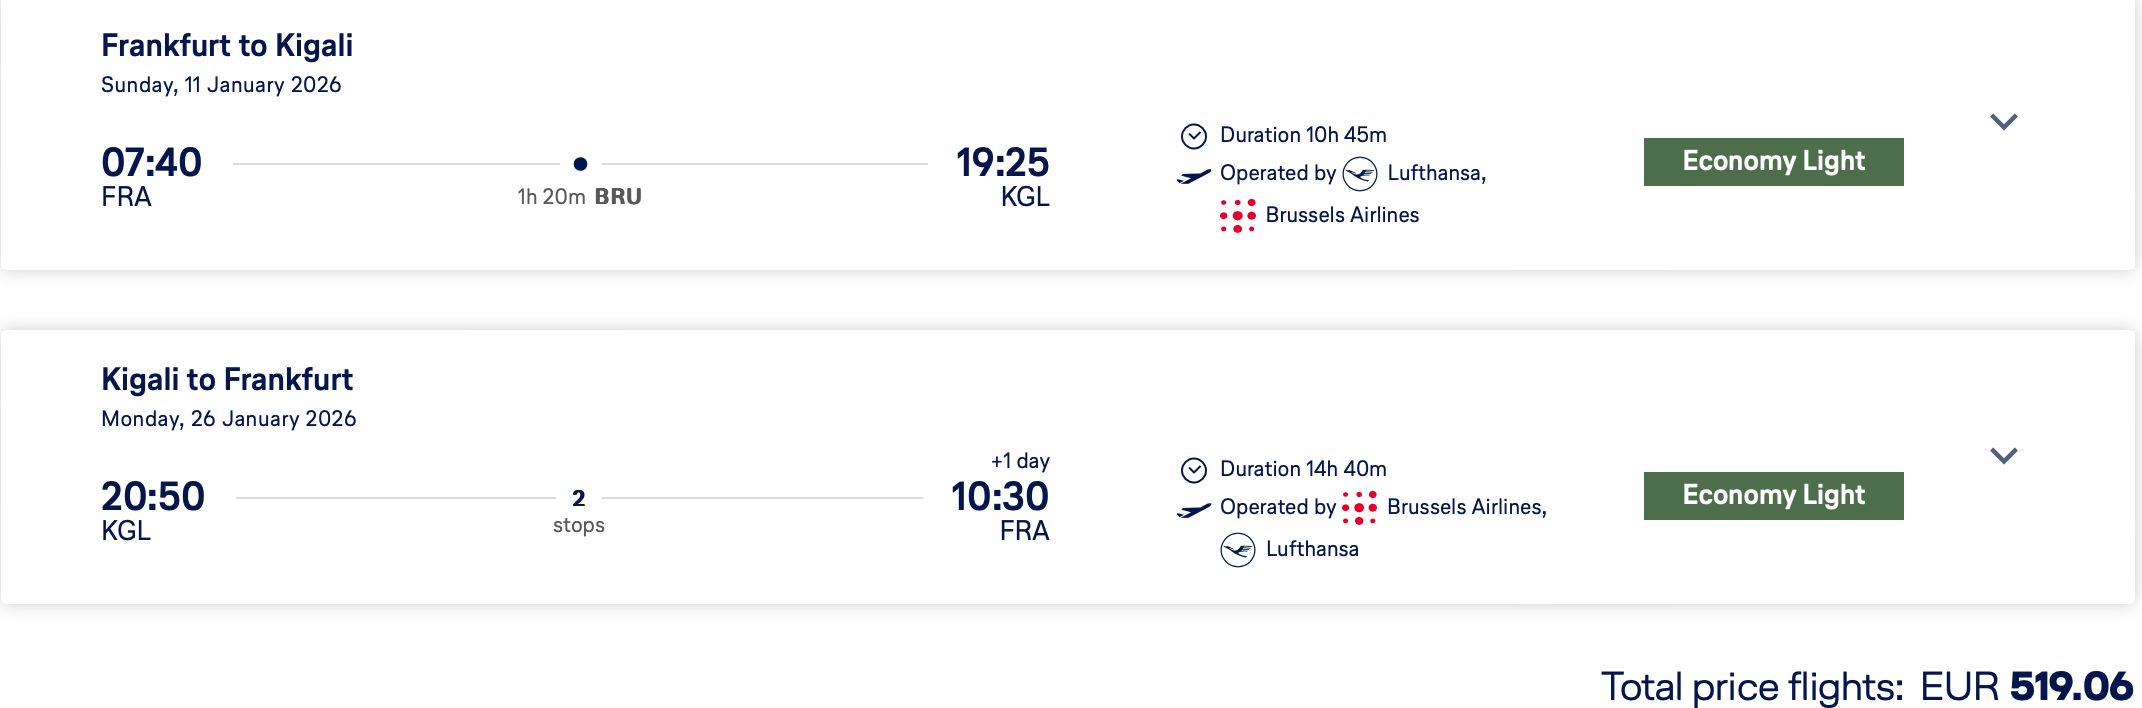Click Economy Light badge for return flight

(1773, 496)
